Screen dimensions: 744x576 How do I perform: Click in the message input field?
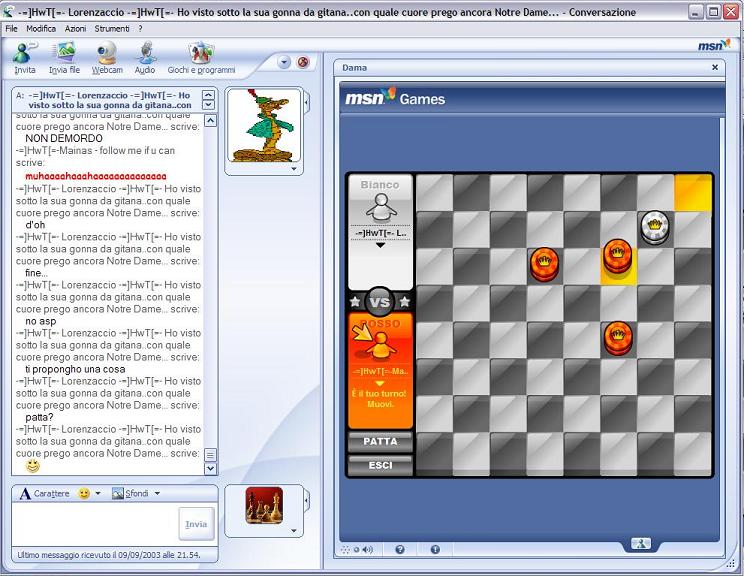click(95, 524)
